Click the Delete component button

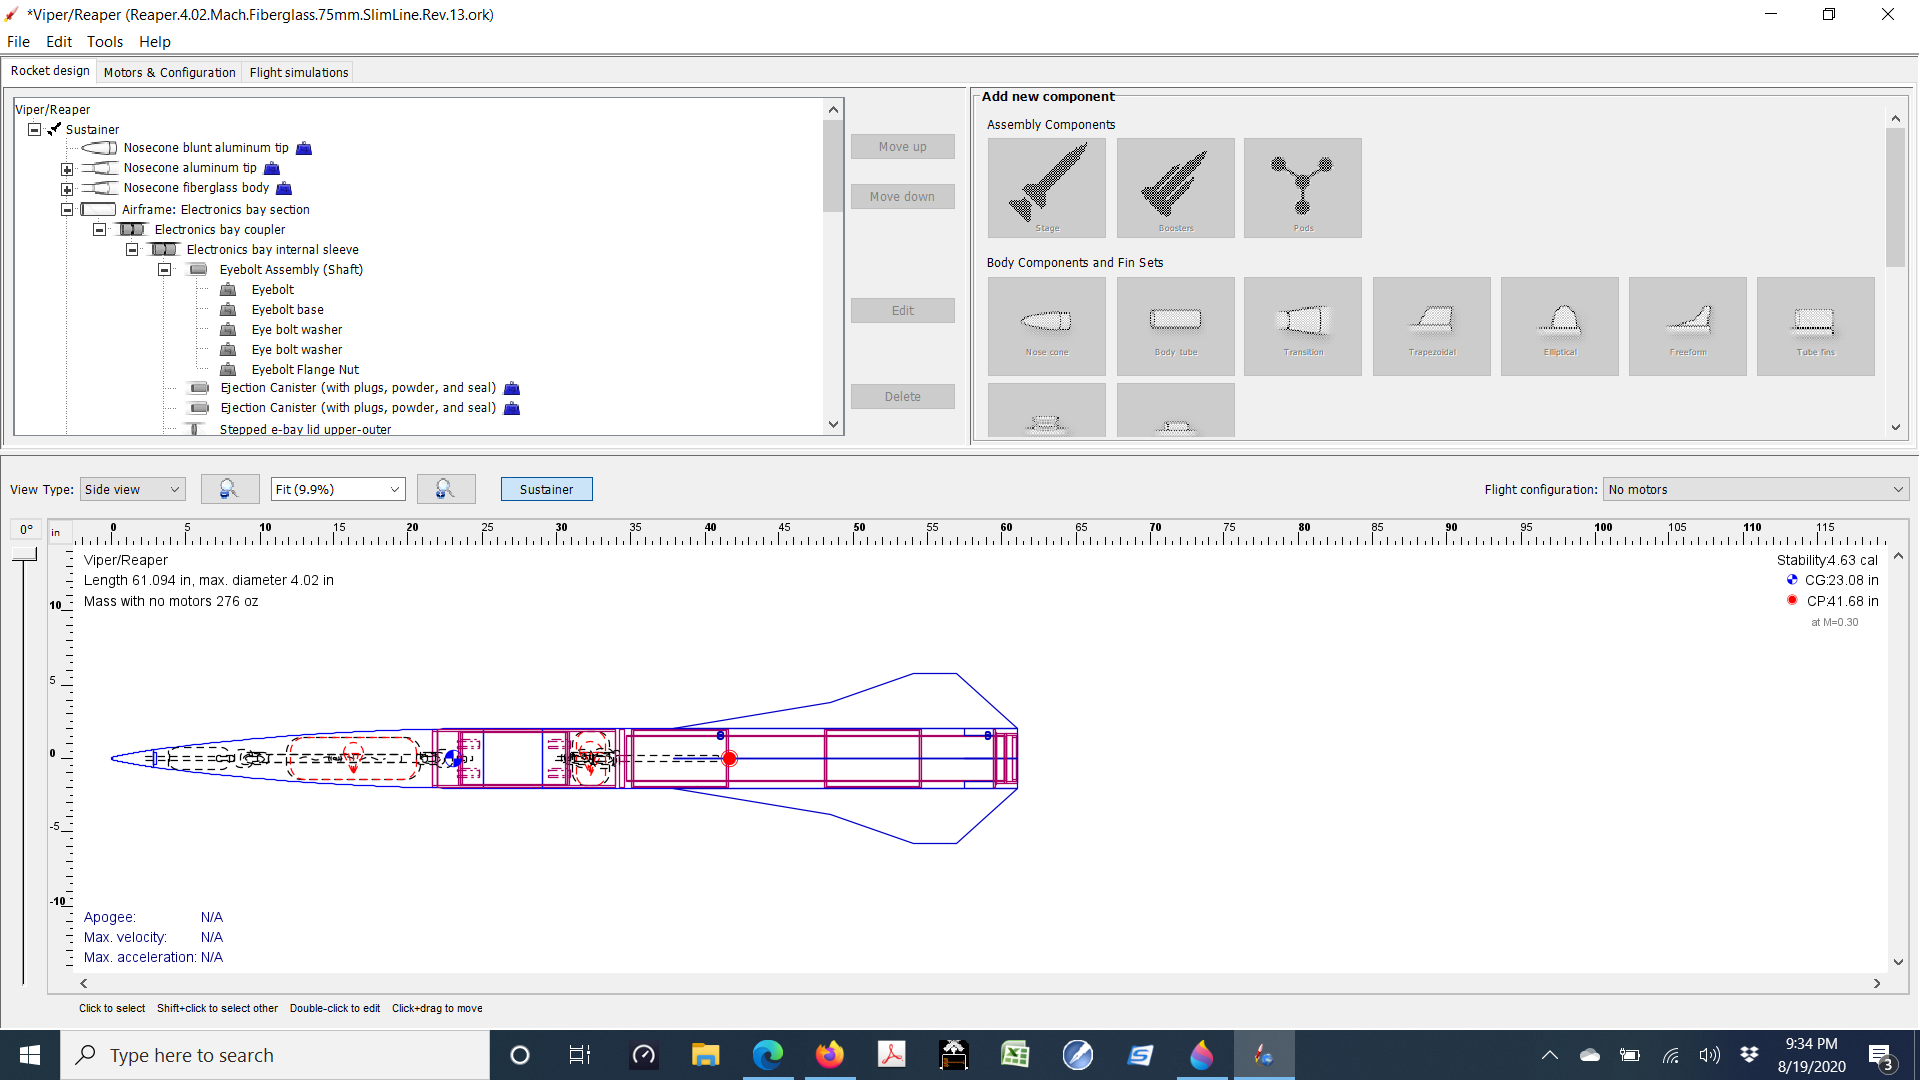point(903,397)
